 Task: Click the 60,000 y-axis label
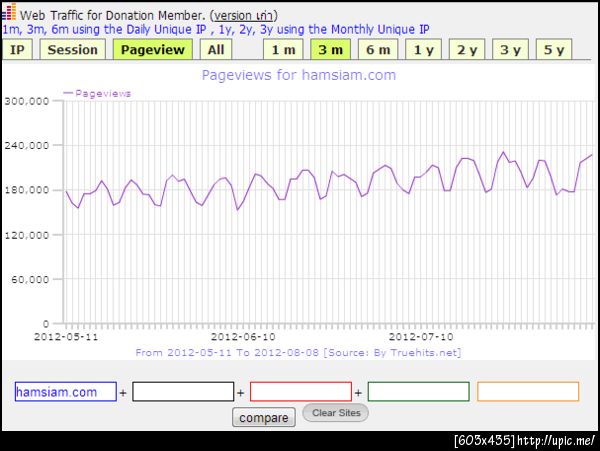pos(30,280)
